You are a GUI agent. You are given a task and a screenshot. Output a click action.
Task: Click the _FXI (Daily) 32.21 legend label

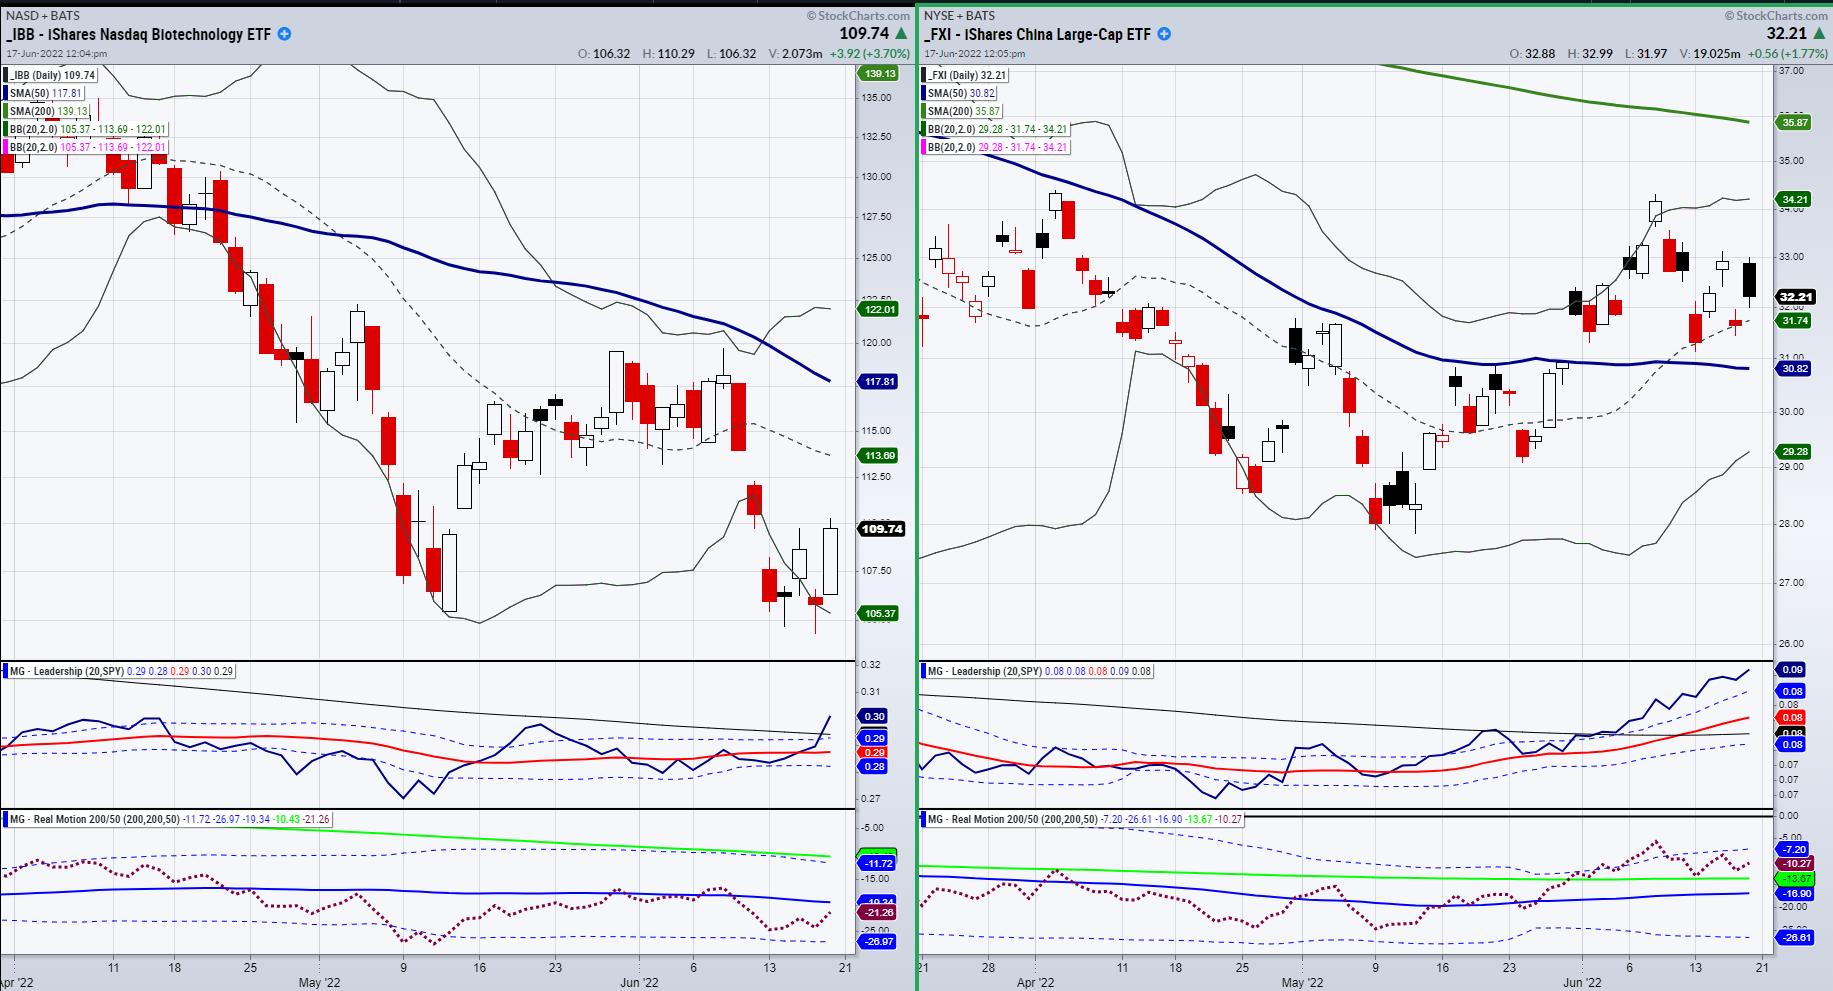(x=964, y=75)
